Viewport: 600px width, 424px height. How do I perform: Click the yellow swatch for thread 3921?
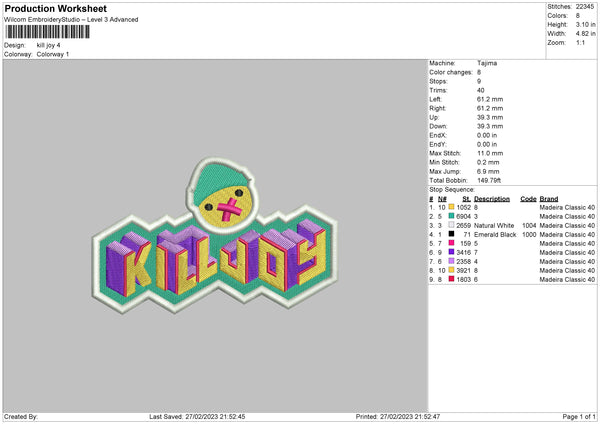[x=451, y=270]
